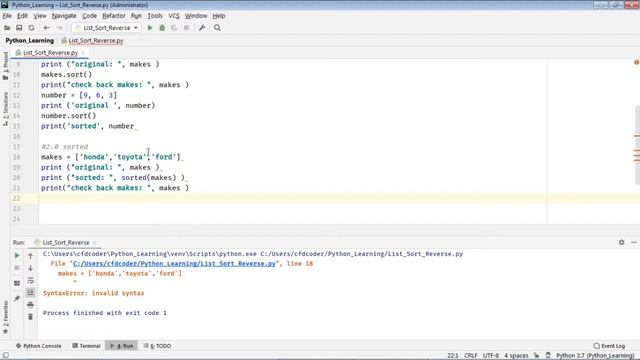Viewport: 640px width, 360px height.
Task: Save all files with the disk icon
Action: tap(19, 28)
